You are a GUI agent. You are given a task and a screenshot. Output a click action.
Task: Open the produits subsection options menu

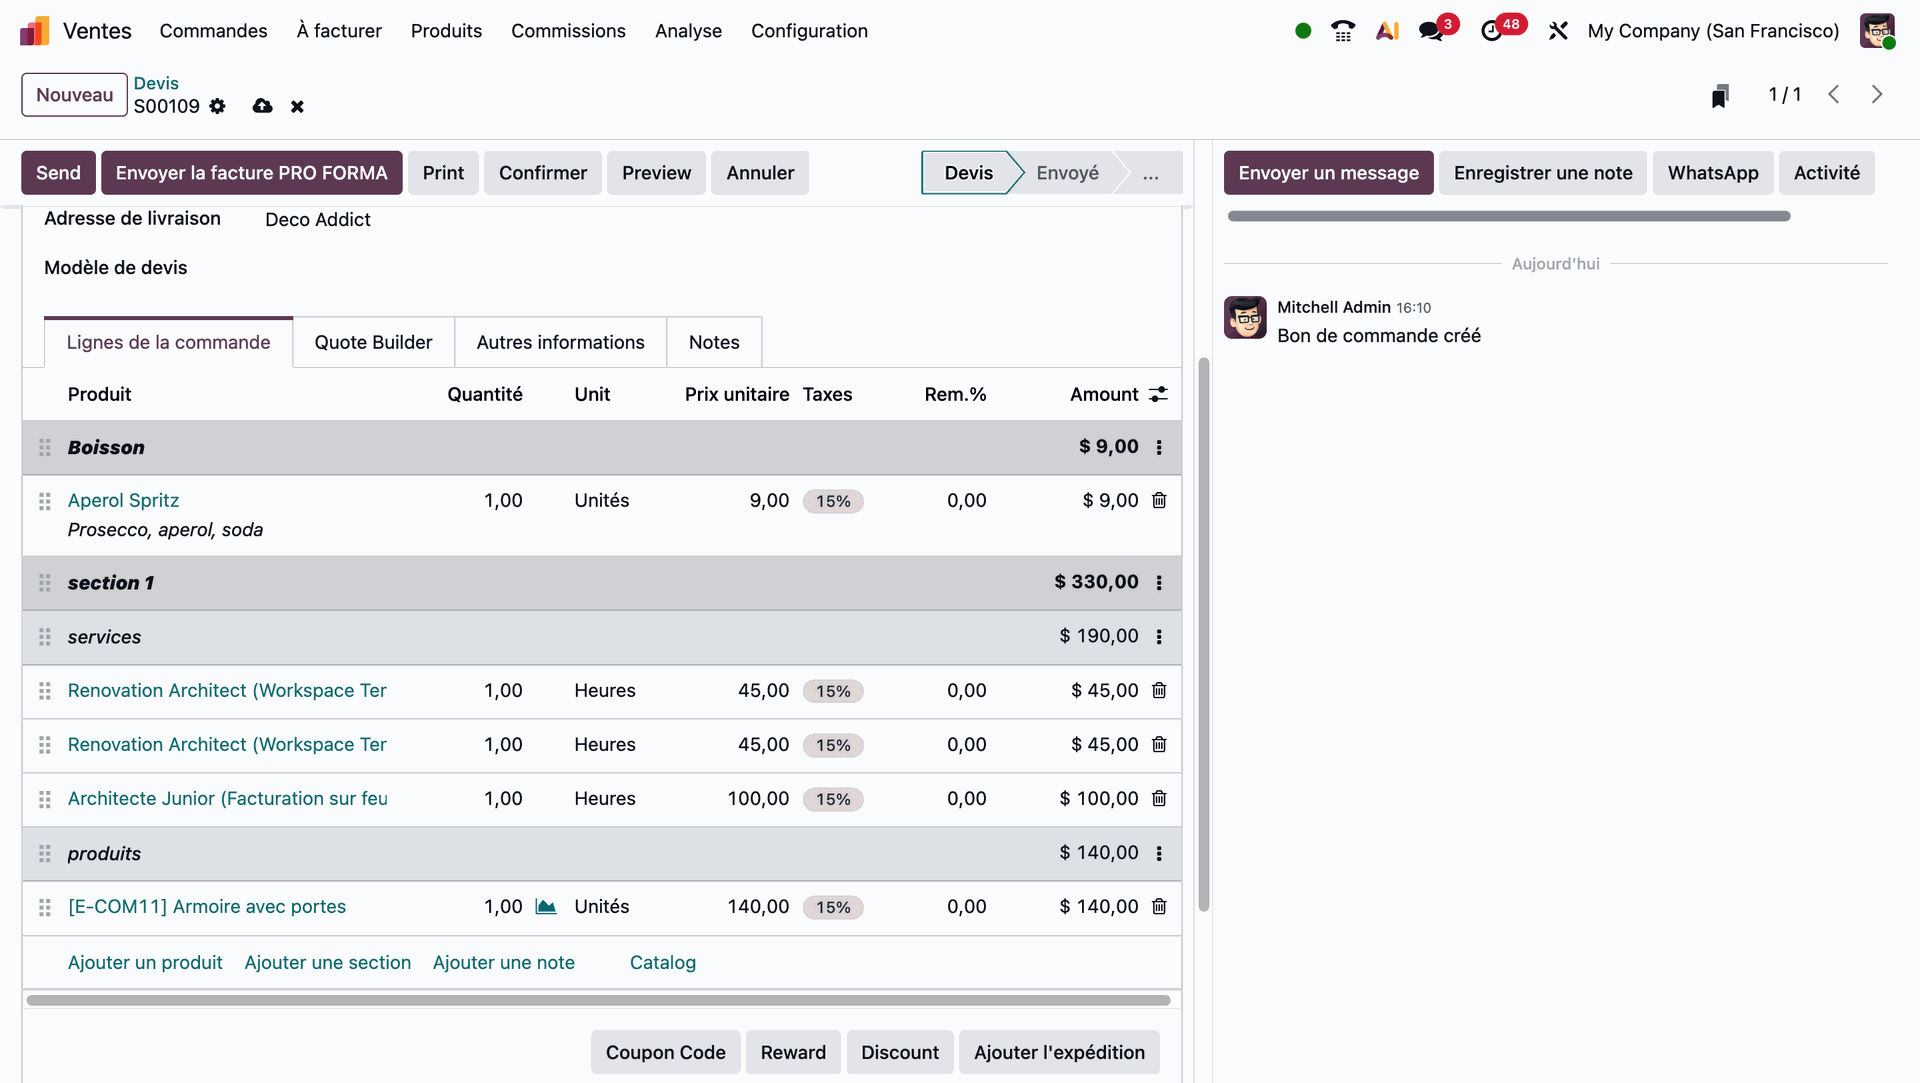(1159, 853)
